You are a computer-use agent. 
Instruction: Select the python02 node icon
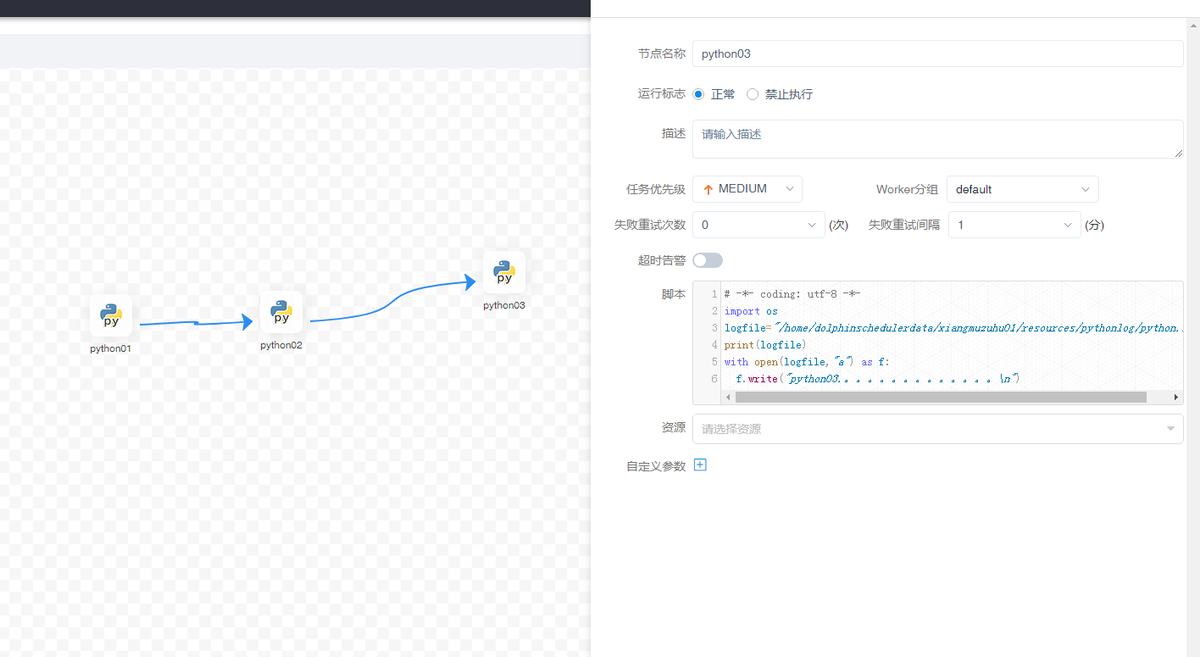[281, 313]
